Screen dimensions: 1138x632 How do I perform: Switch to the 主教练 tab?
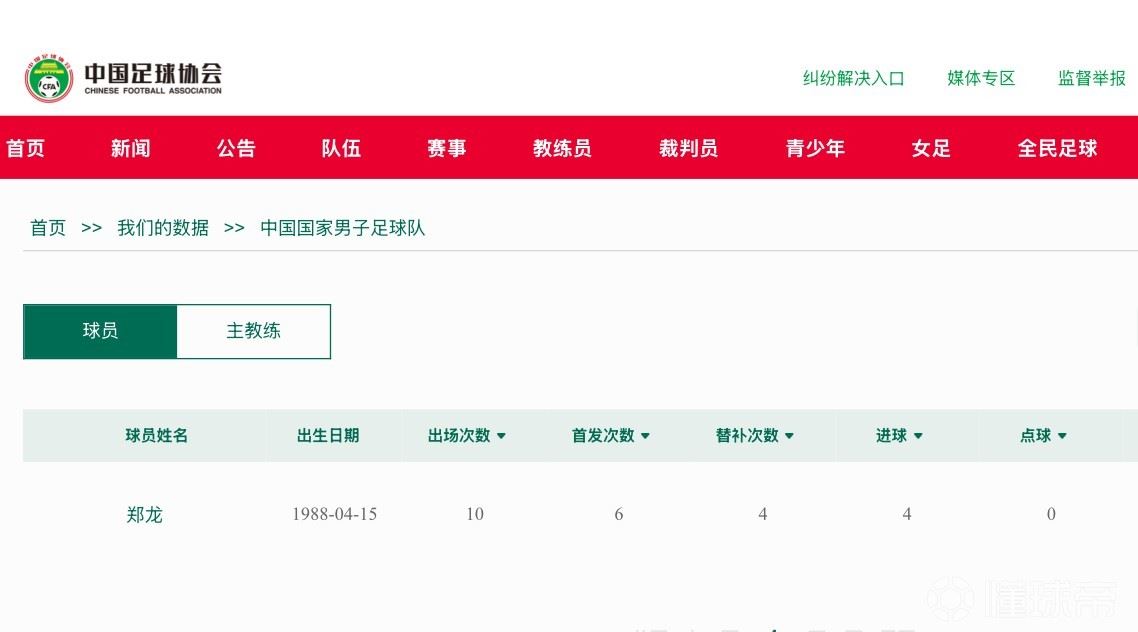(253, 331)
